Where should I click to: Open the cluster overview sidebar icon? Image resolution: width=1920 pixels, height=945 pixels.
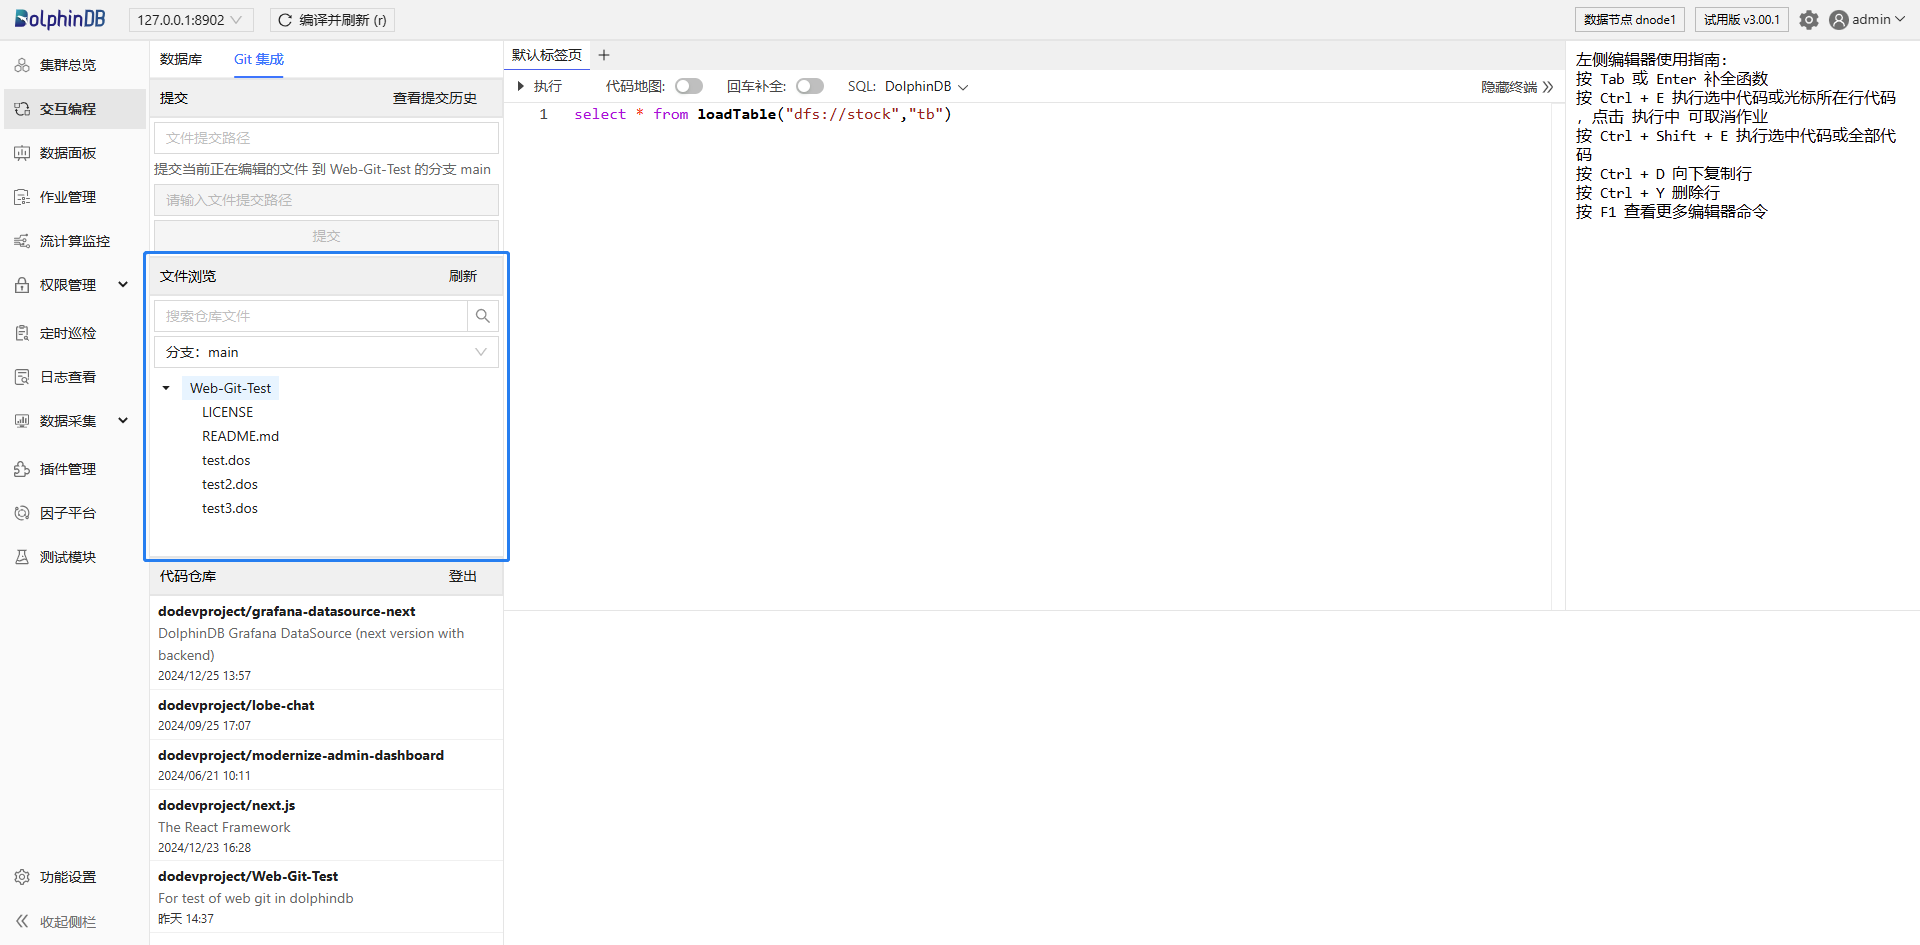click(22, 65)
